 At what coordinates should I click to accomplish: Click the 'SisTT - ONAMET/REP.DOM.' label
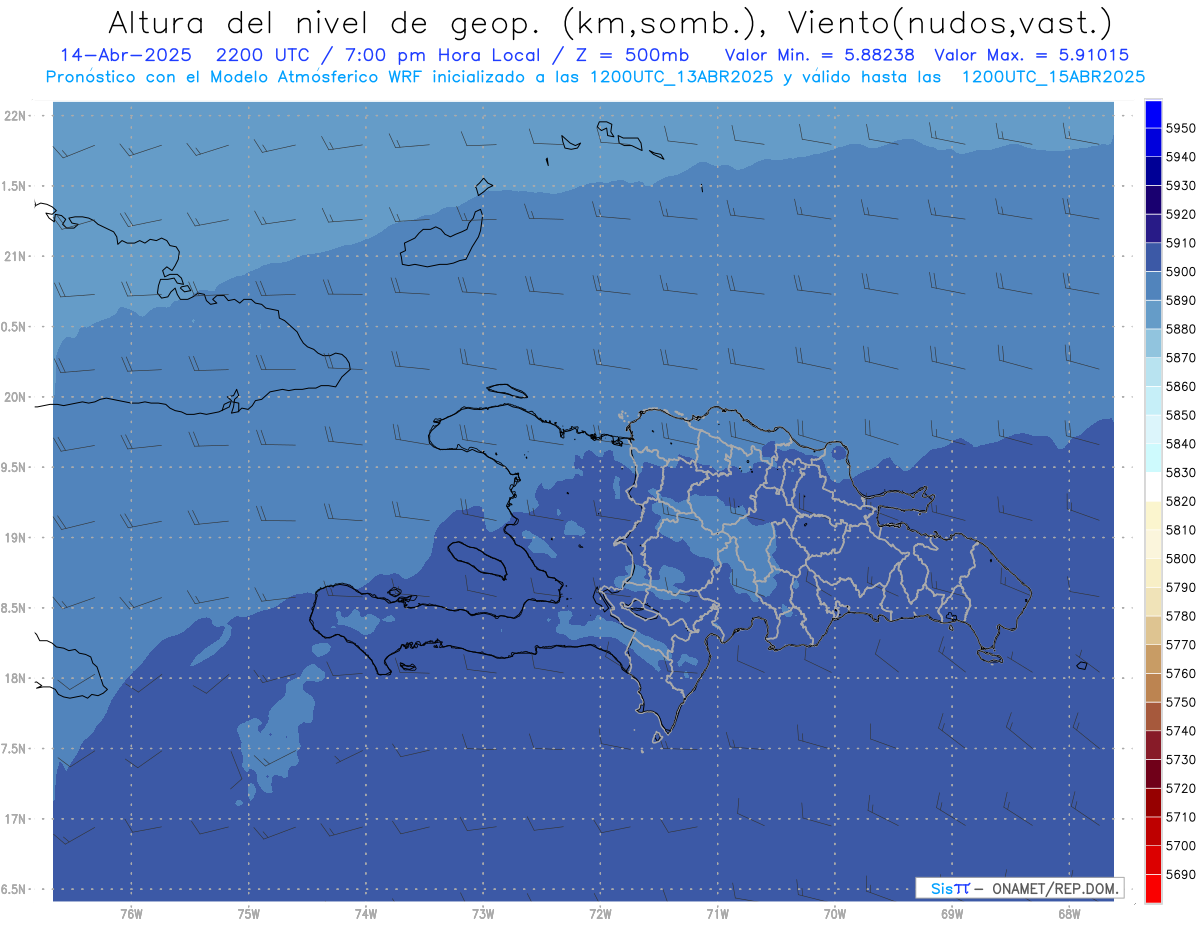(1020, 888)
